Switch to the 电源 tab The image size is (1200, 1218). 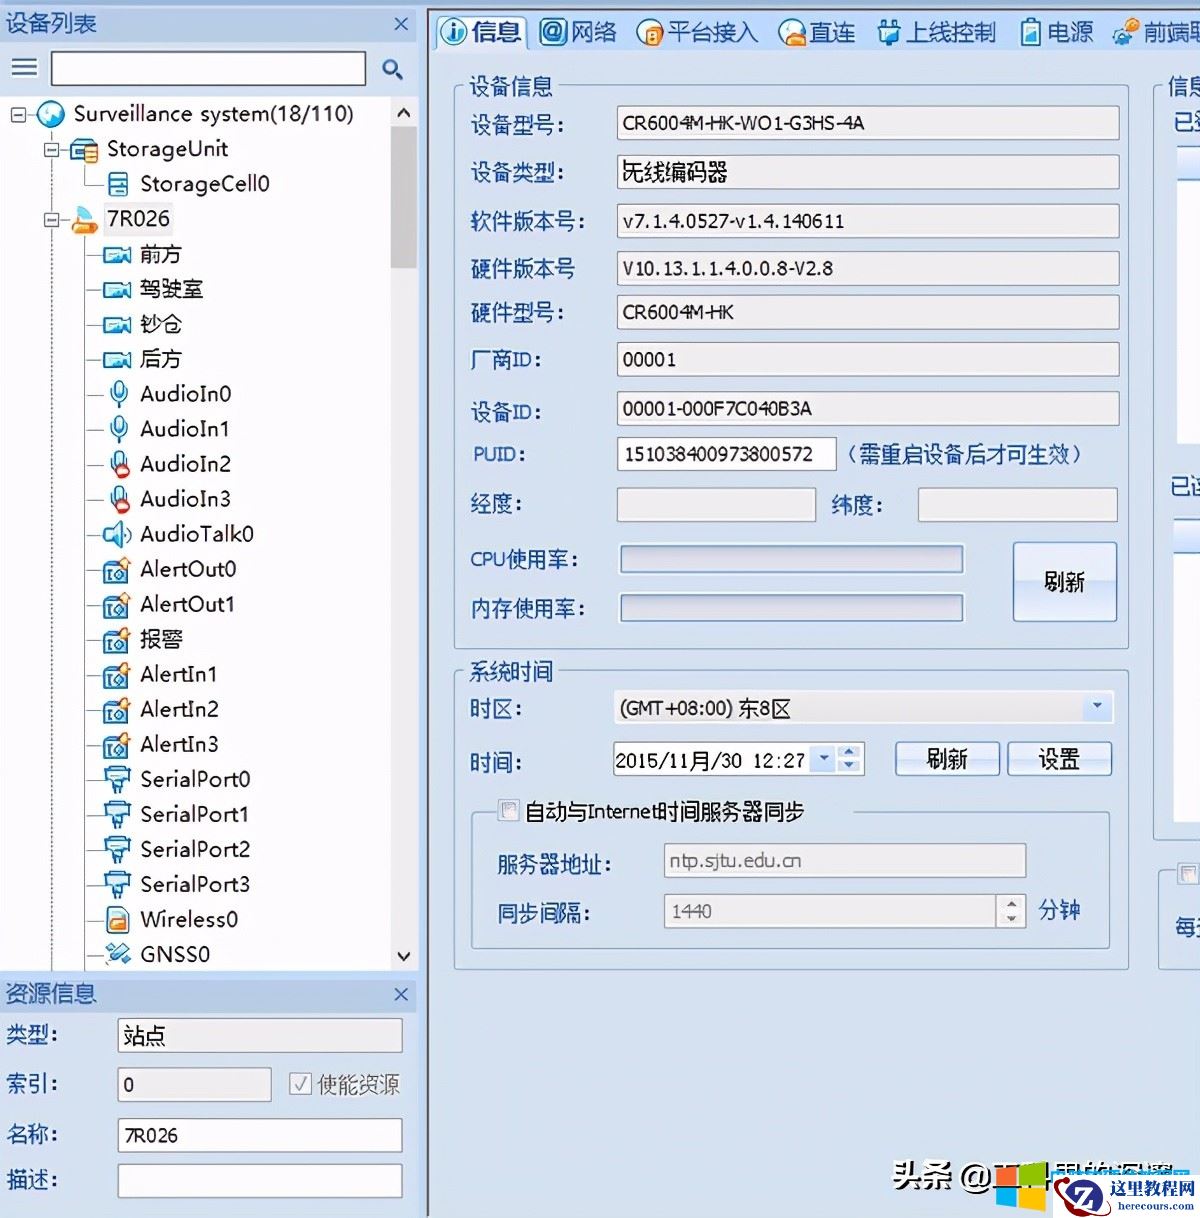[x=1057, y=33]
